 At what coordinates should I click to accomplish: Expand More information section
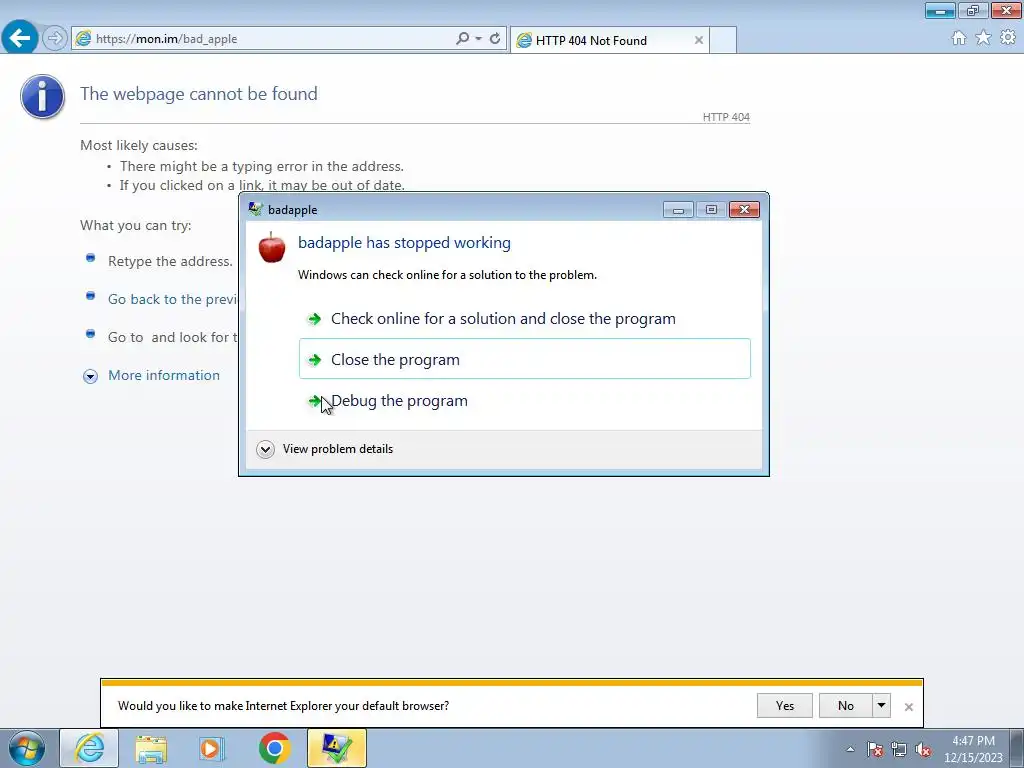[90, 376]
